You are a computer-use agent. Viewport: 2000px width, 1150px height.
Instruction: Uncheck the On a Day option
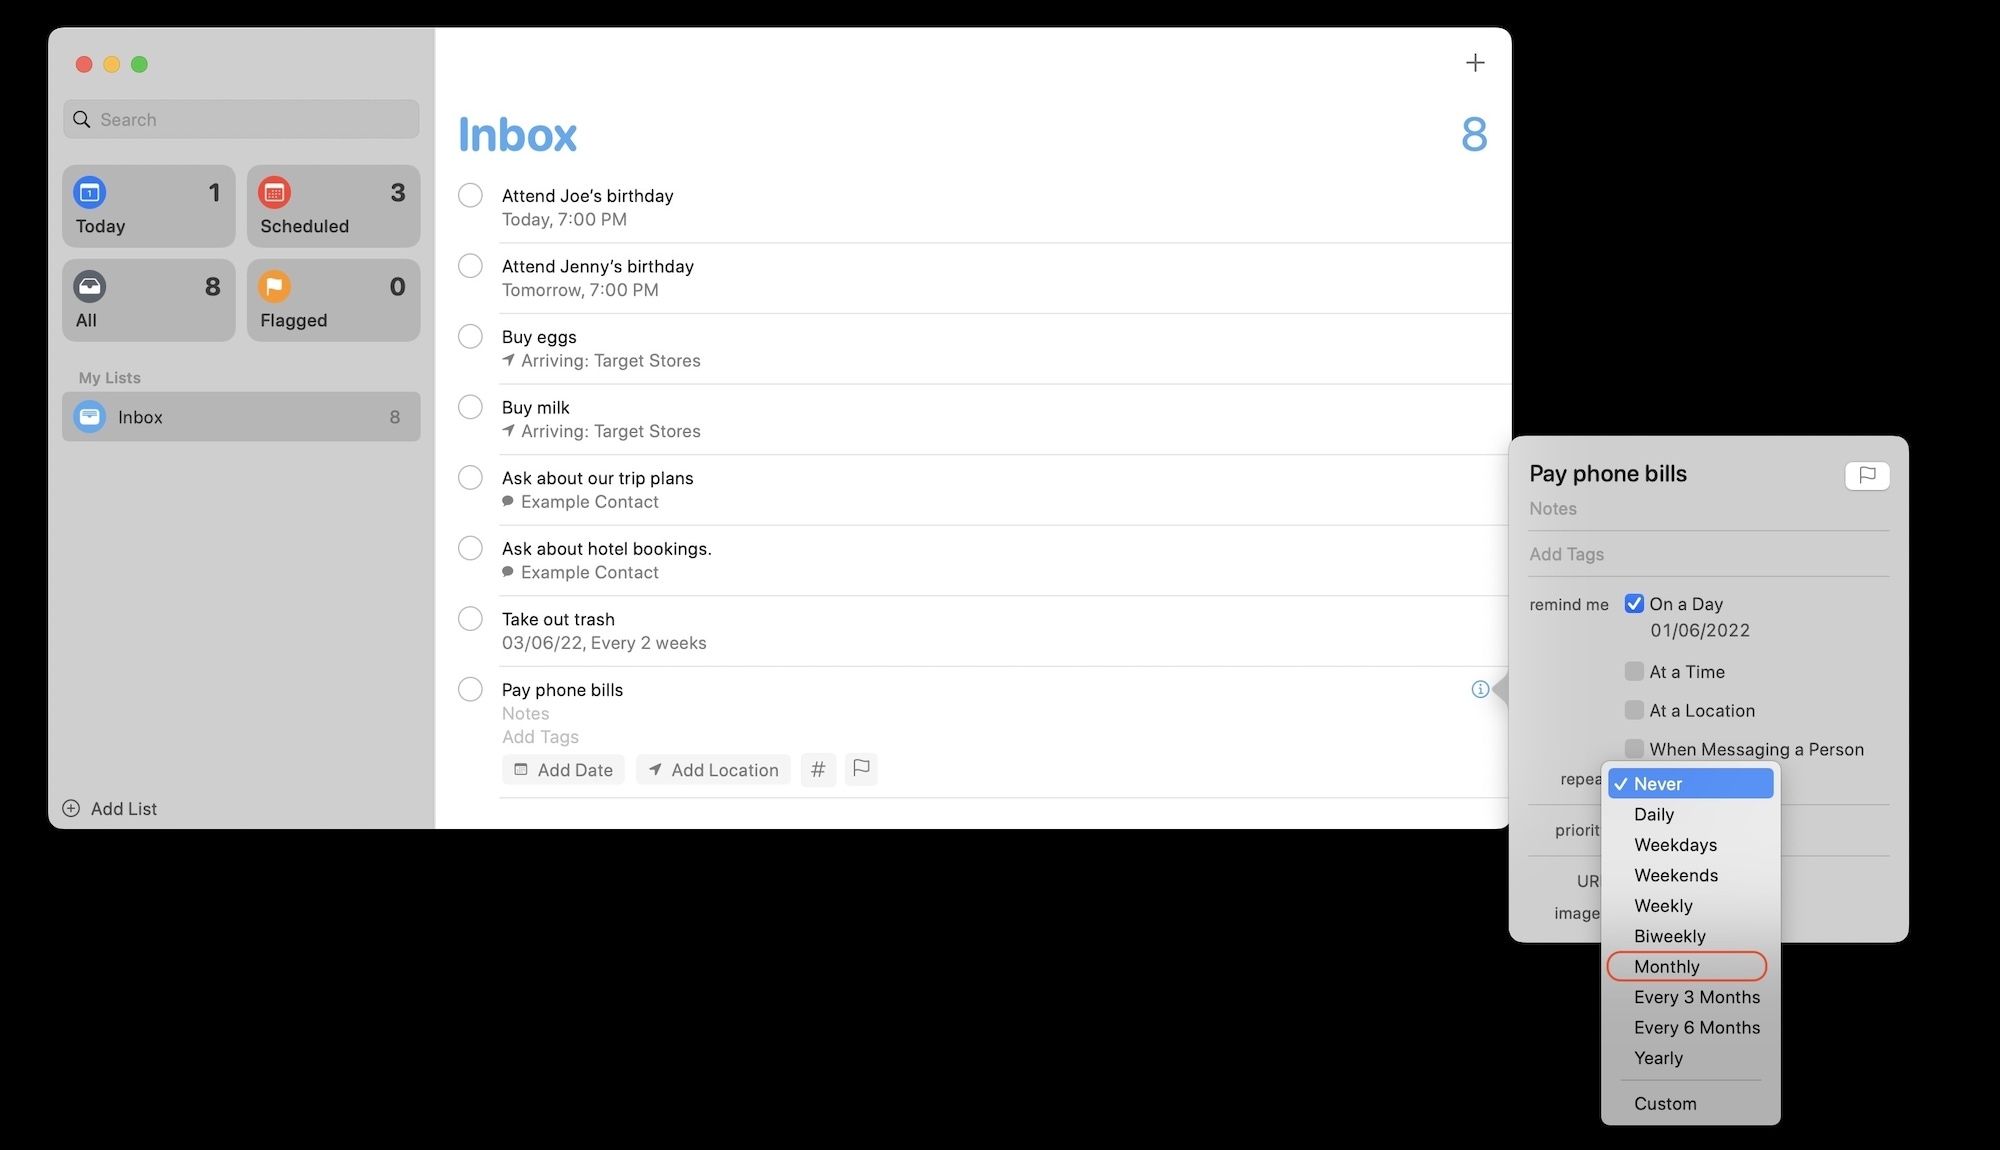(1634, 603)
